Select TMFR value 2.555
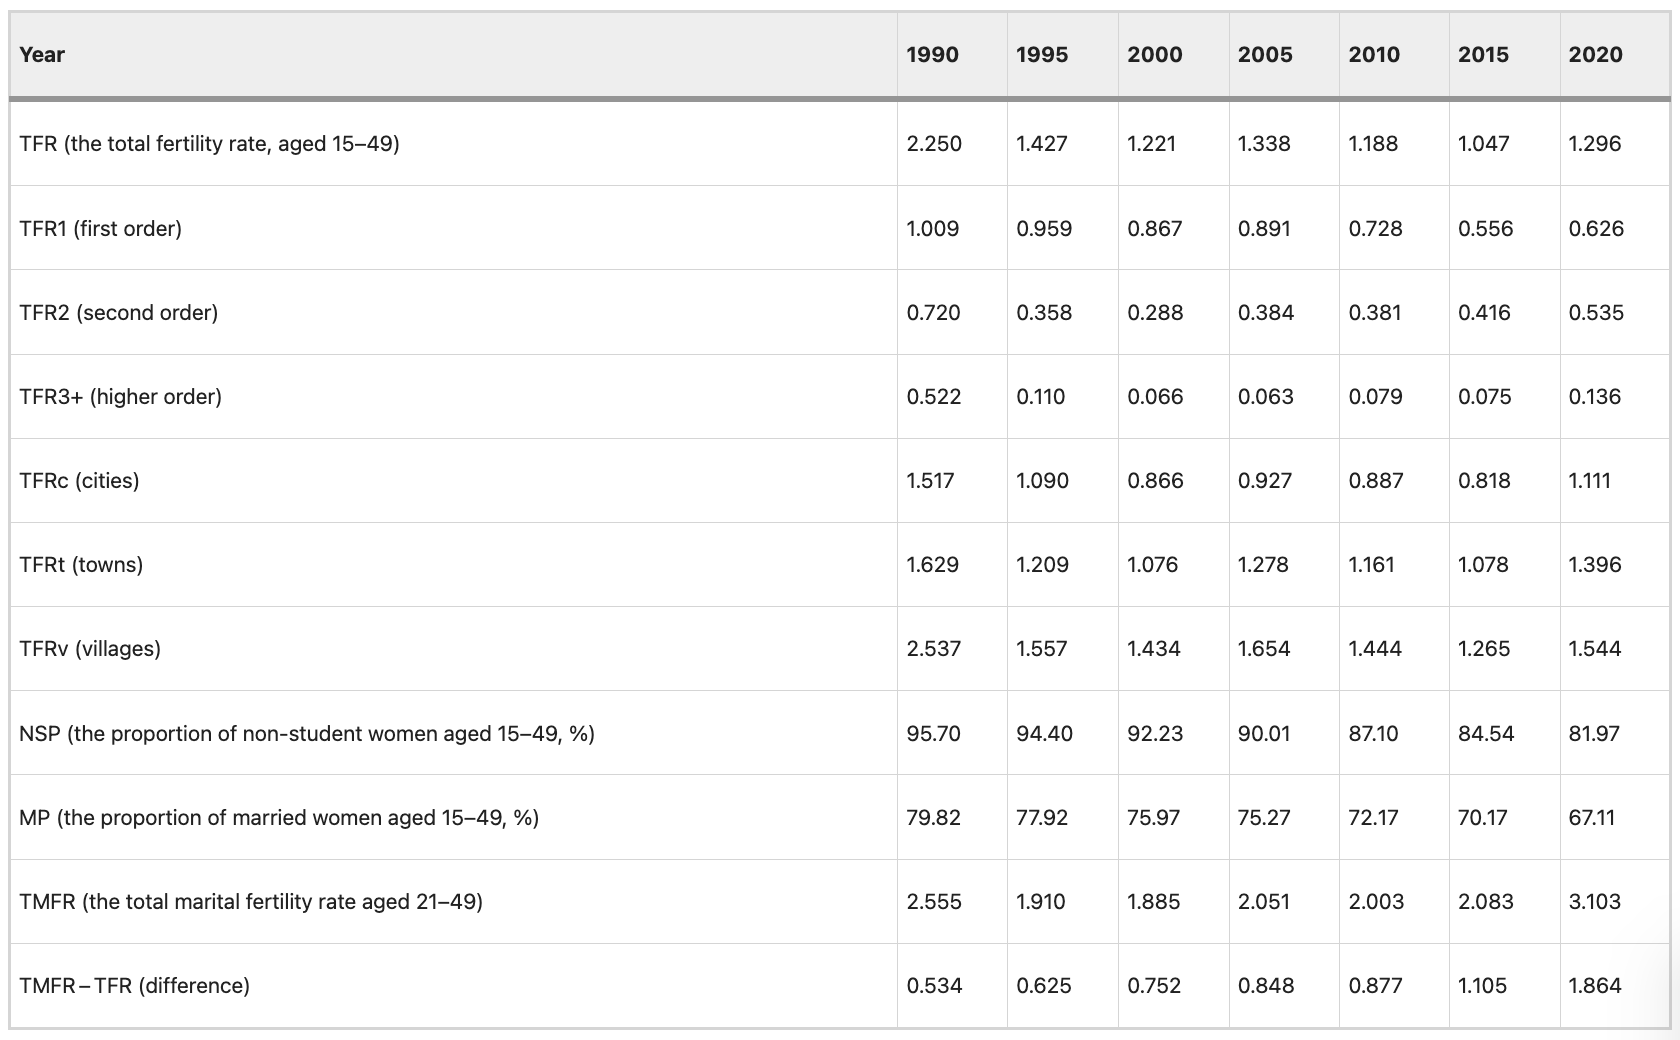Viewport: 1680px width, 1040px height. click(934, 902)
